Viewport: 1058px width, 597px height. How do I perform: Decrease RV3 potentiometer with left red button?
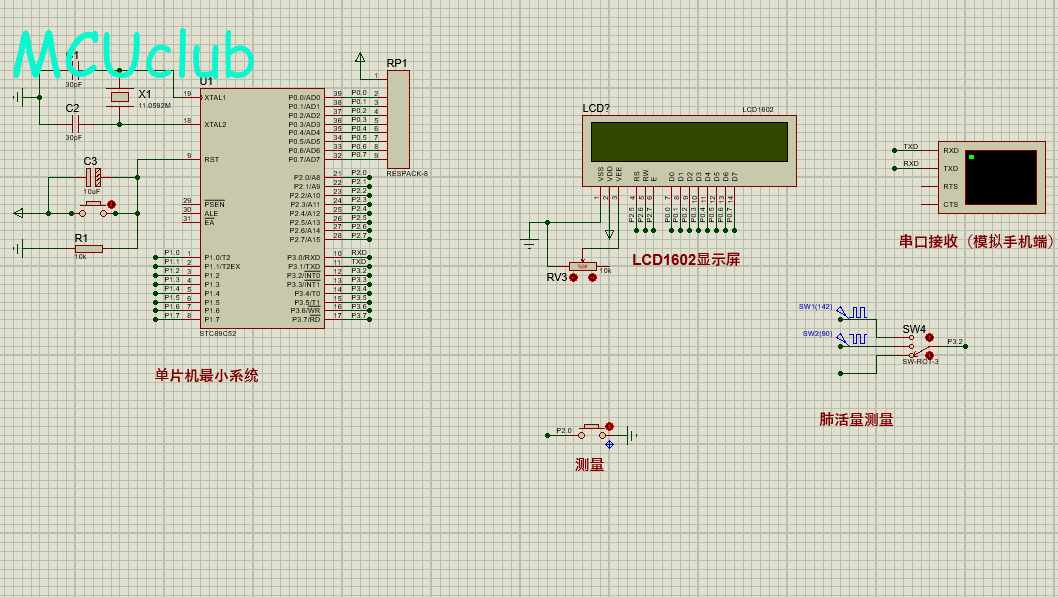[574, 277]
